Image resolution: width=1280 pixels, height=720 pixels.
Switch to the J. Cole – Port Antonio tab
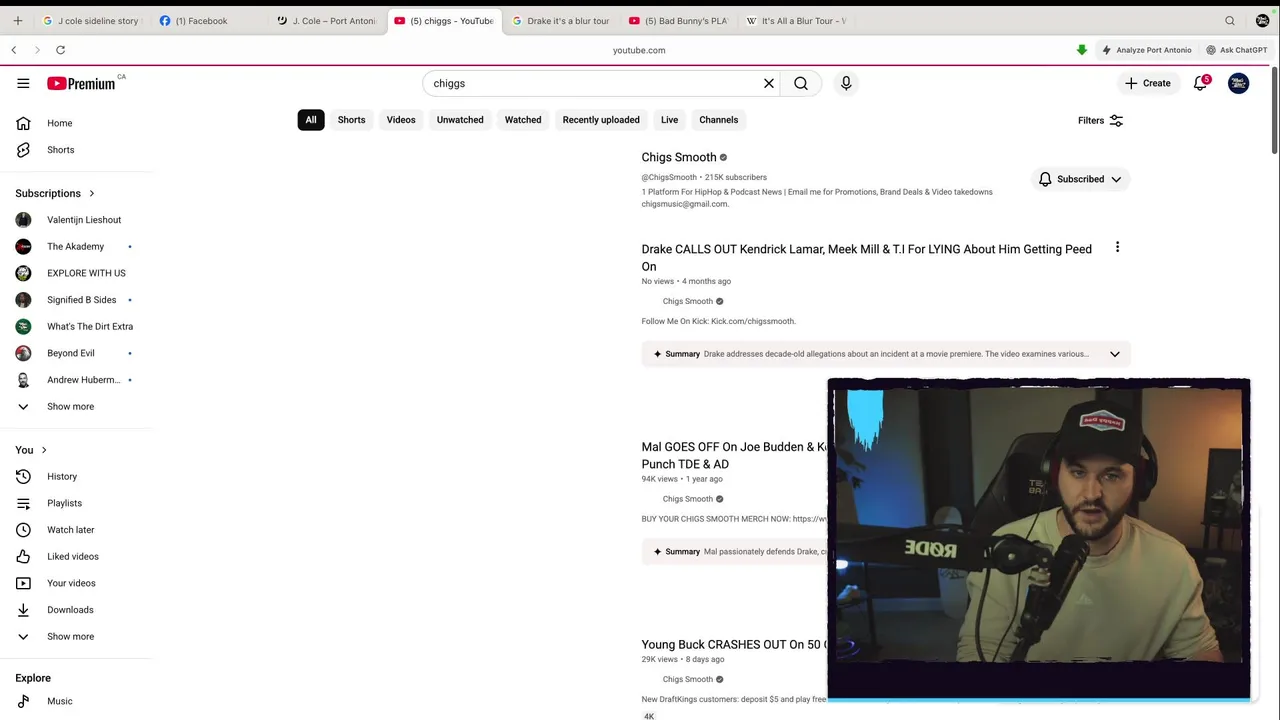click(326, 20)
